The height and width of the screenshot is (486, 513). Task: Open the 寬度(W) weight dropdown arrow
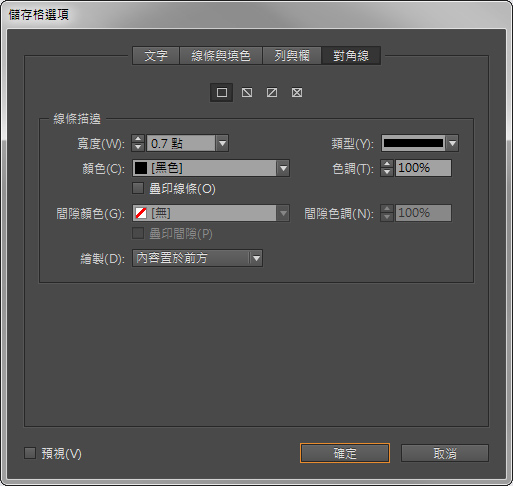click(222, 143)
